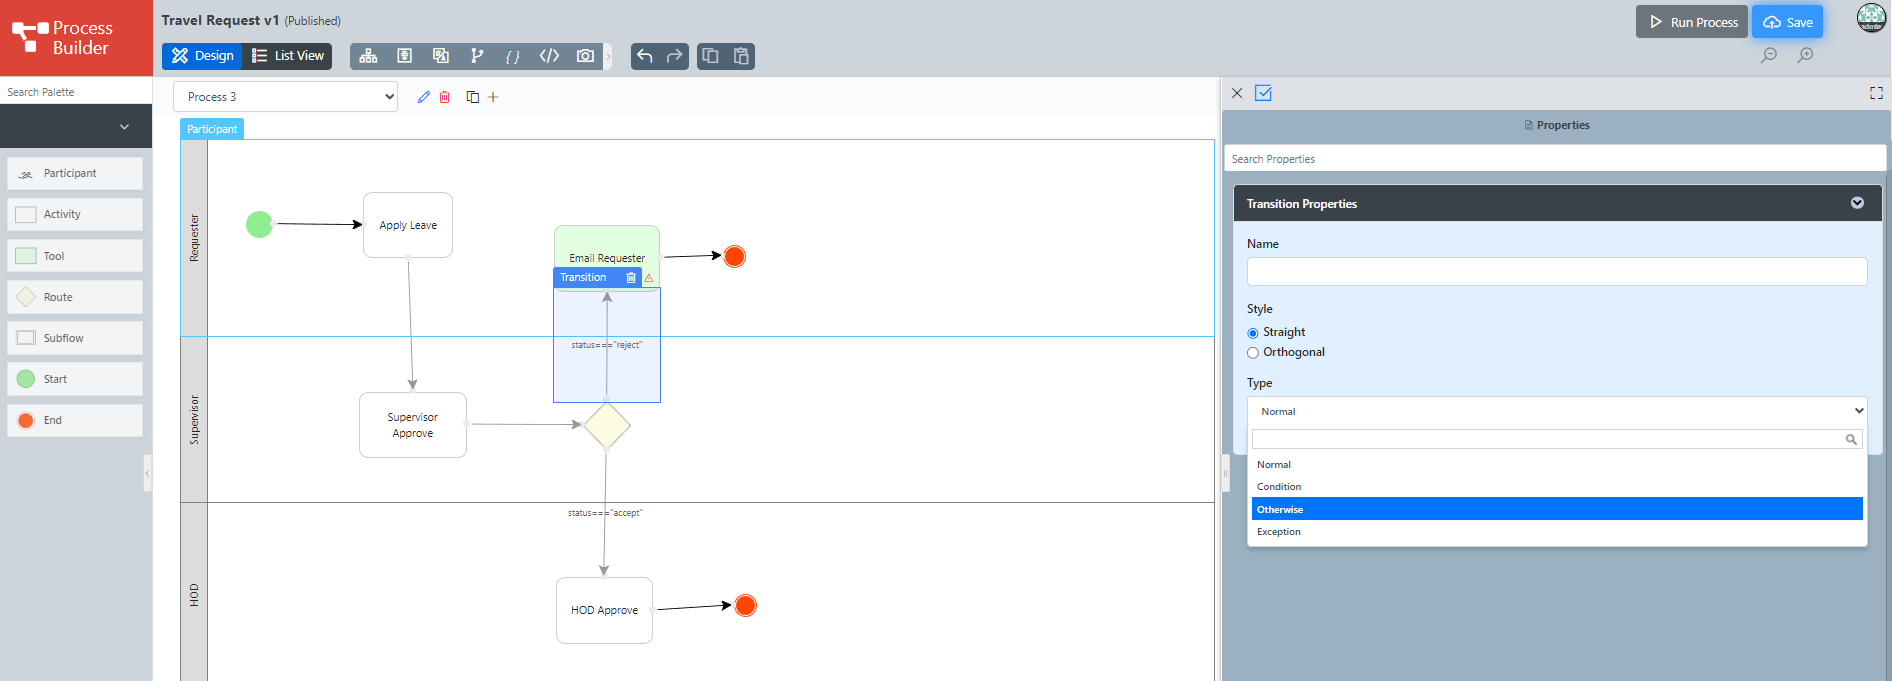1892x681 pixels.
Task: Click the blue edit process pencil icon
Action: (424, 97)
